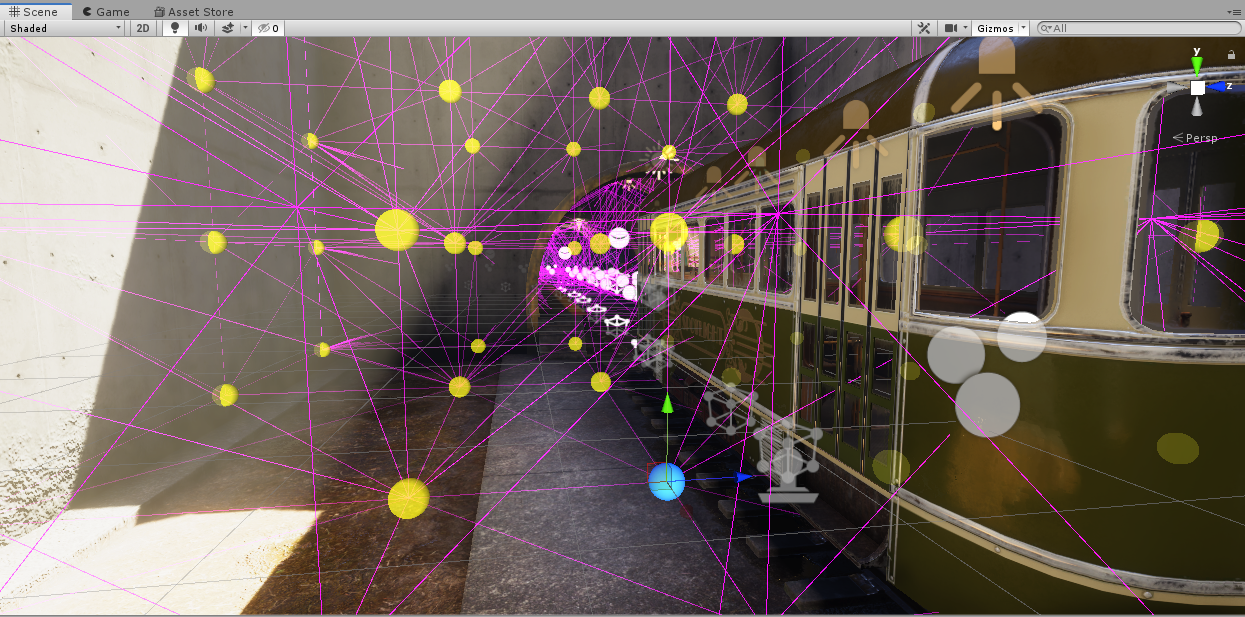Open the component tools wrench icon

[x=925, y=28]
